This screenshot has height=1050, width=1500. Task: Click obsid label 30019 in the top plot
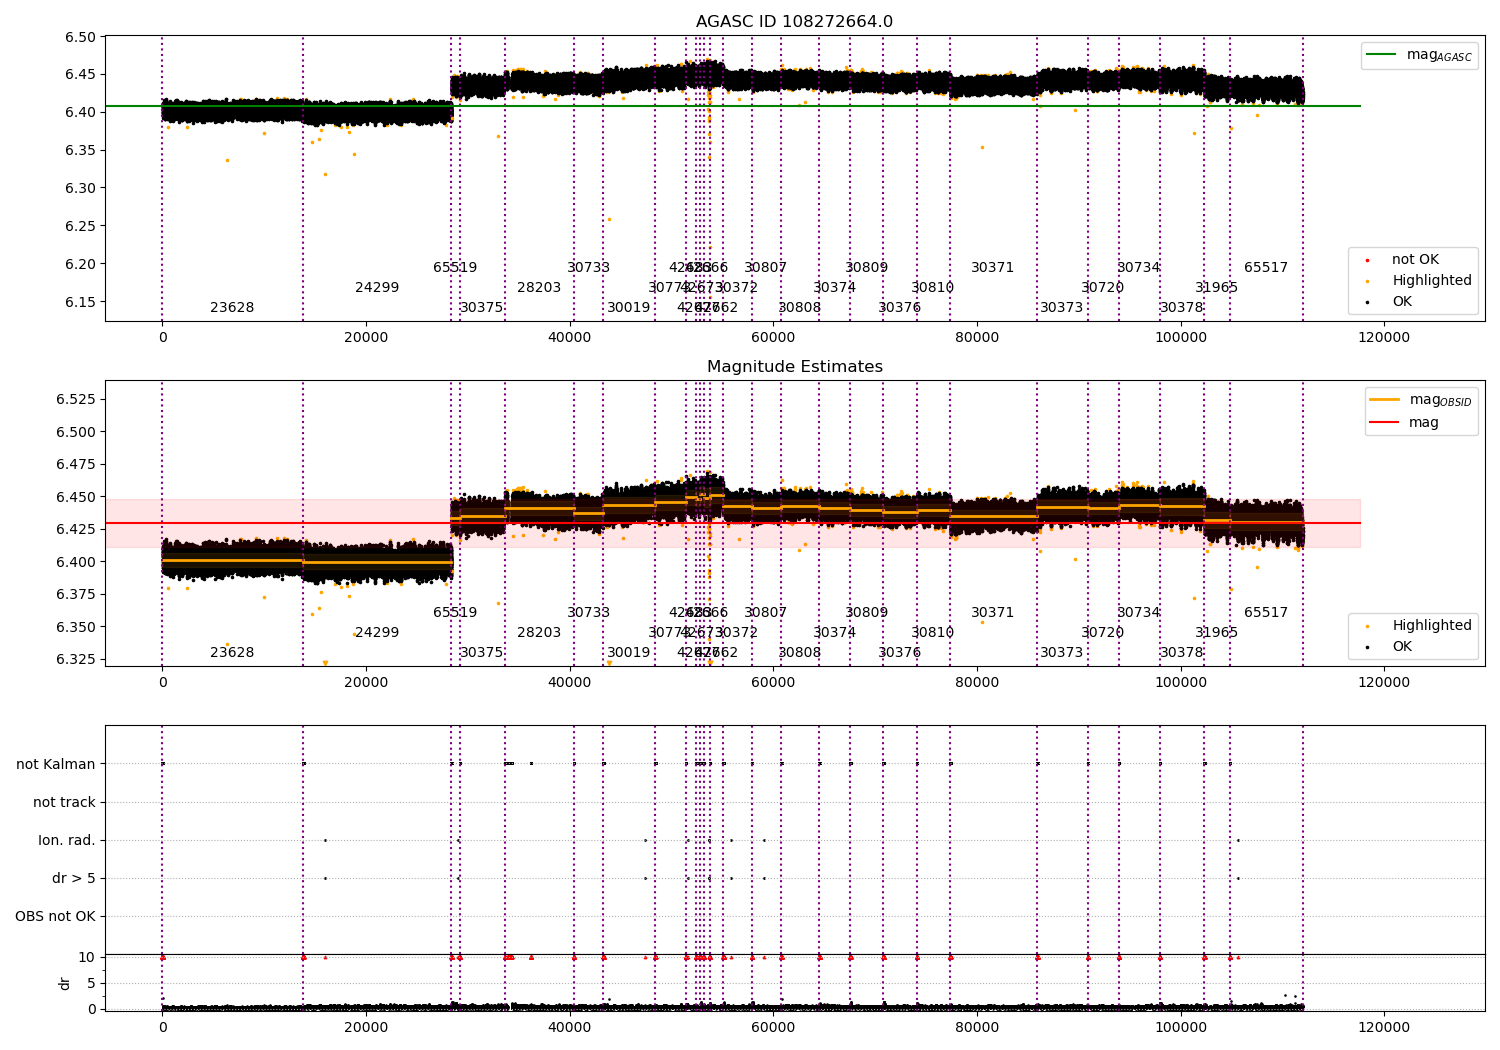tap(629, 308)
